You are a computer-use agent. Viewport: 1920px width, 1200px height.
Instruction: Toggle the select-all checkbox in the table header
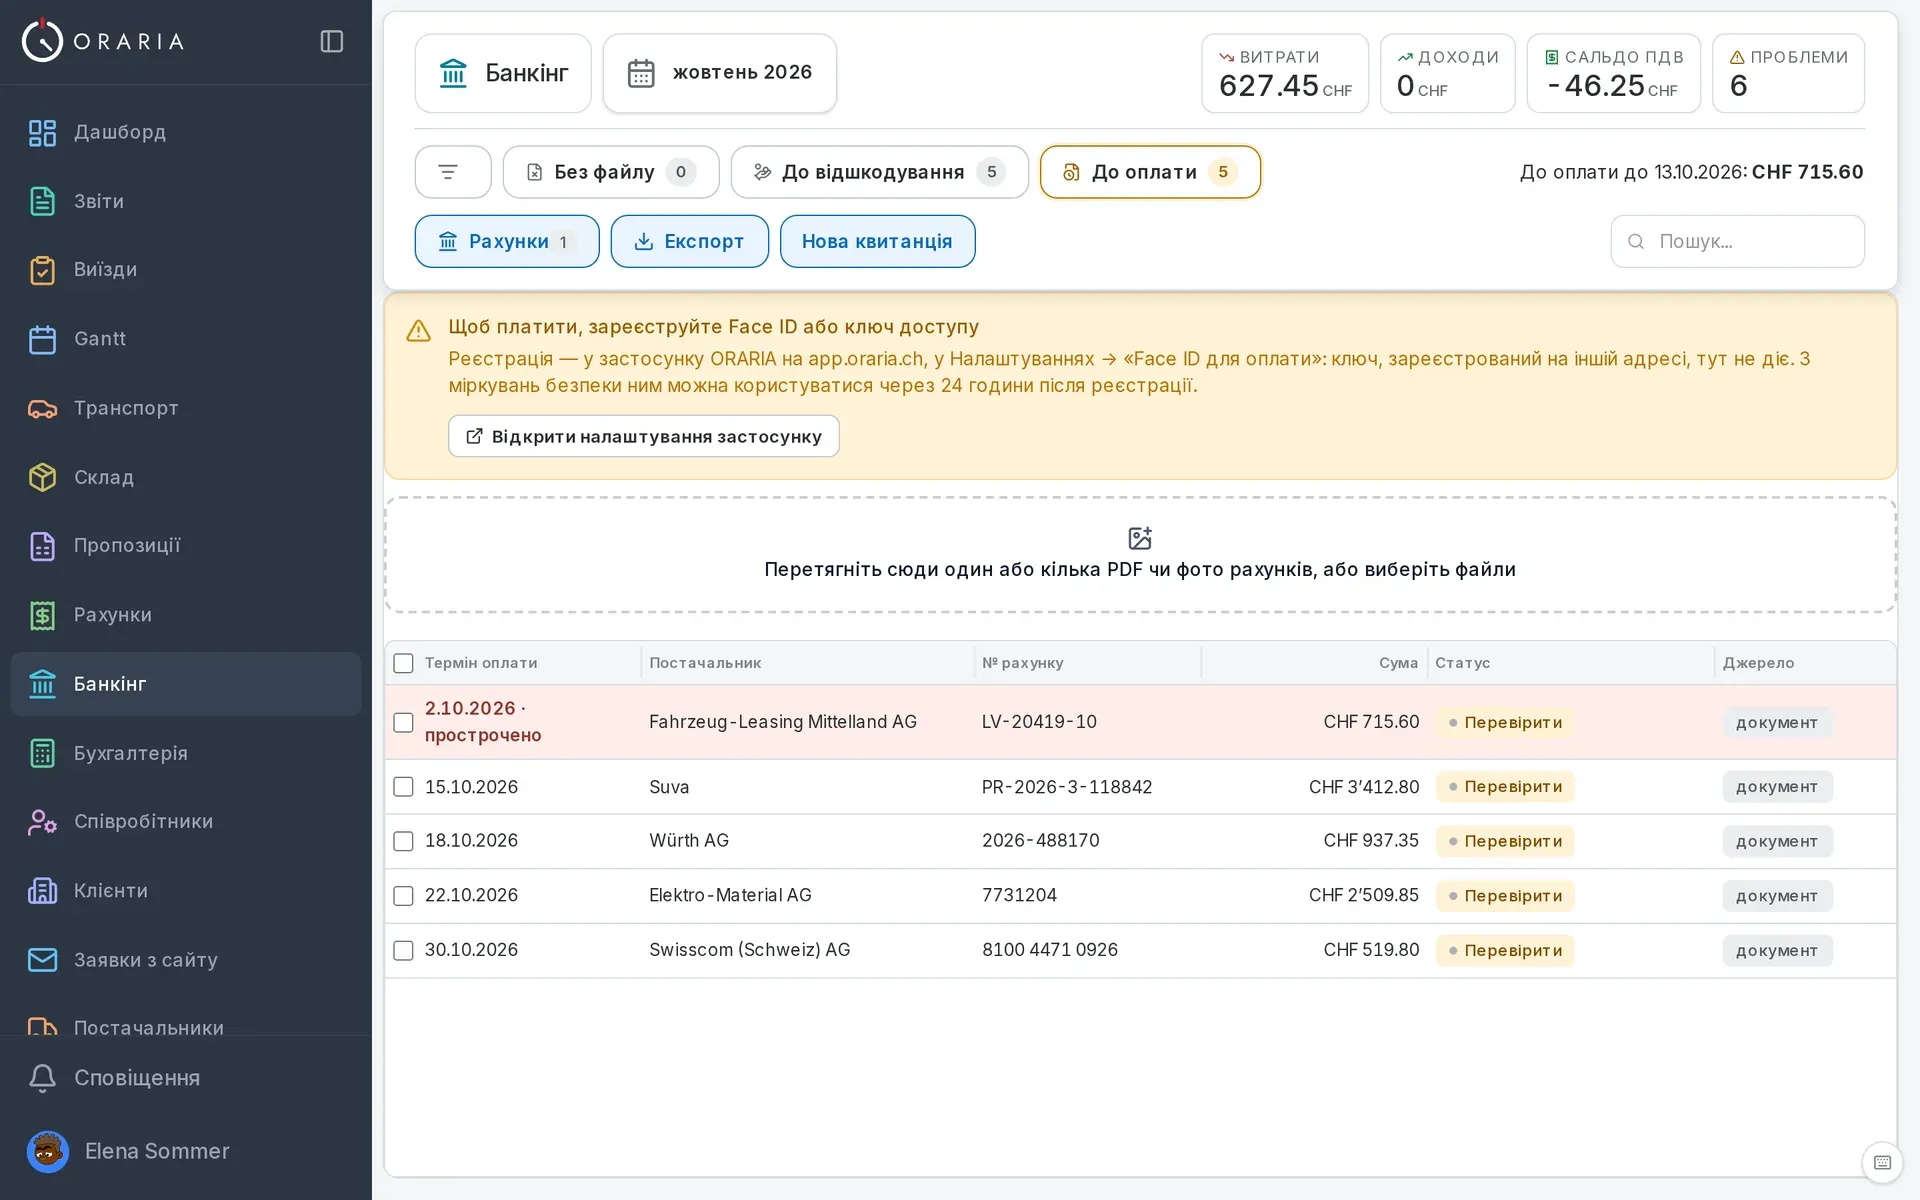pyautogui.click(x=403, y=663)
